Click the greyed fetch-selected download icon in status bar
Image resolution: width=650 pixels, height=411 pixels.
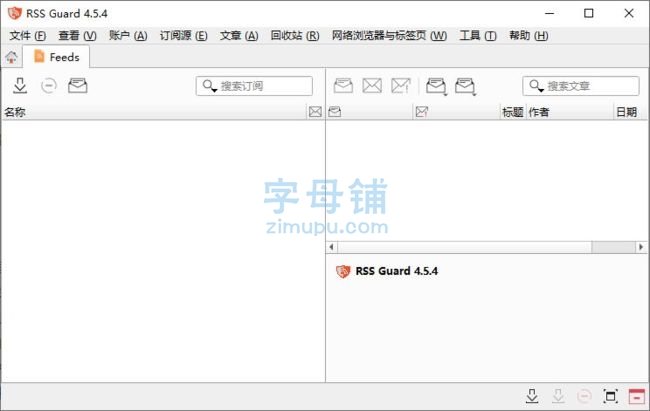point(558,396)
